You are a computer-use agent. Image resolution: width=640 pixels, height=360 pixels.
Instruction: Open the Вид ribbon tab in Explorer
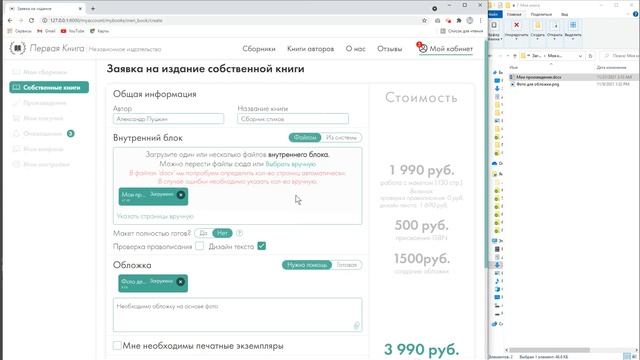564,14
